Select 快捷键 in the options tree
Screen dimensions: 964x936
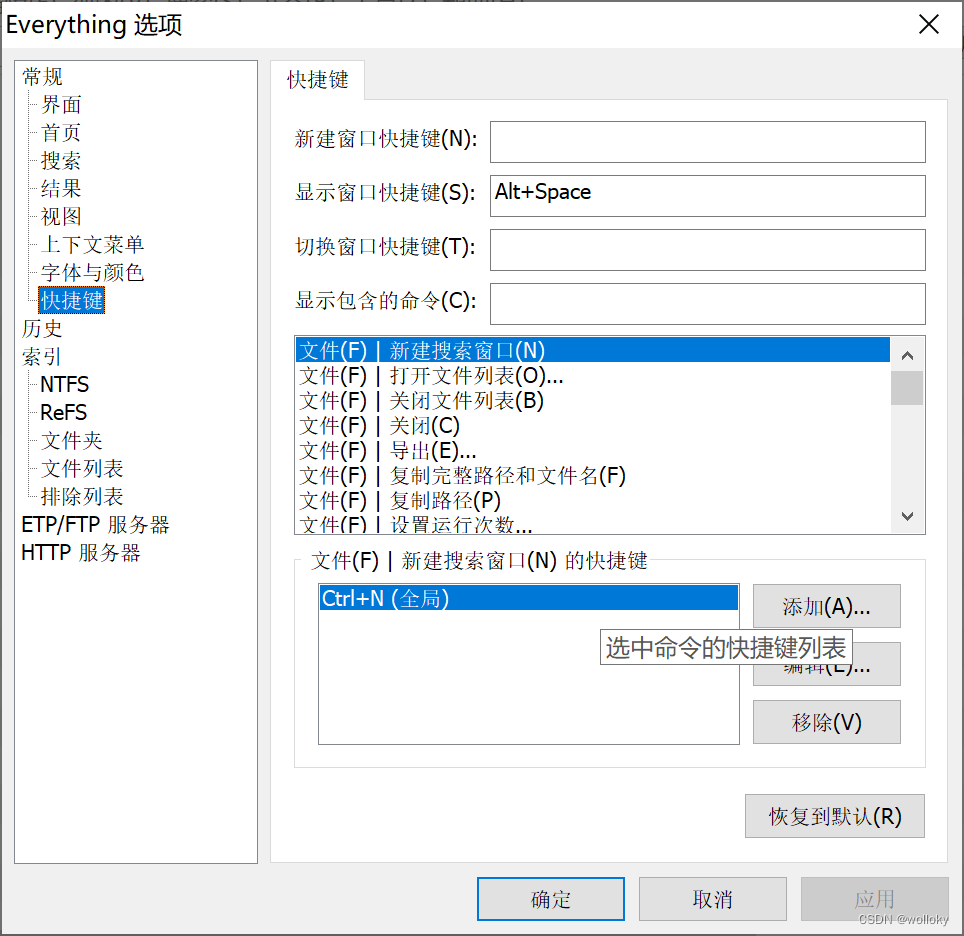72,300
